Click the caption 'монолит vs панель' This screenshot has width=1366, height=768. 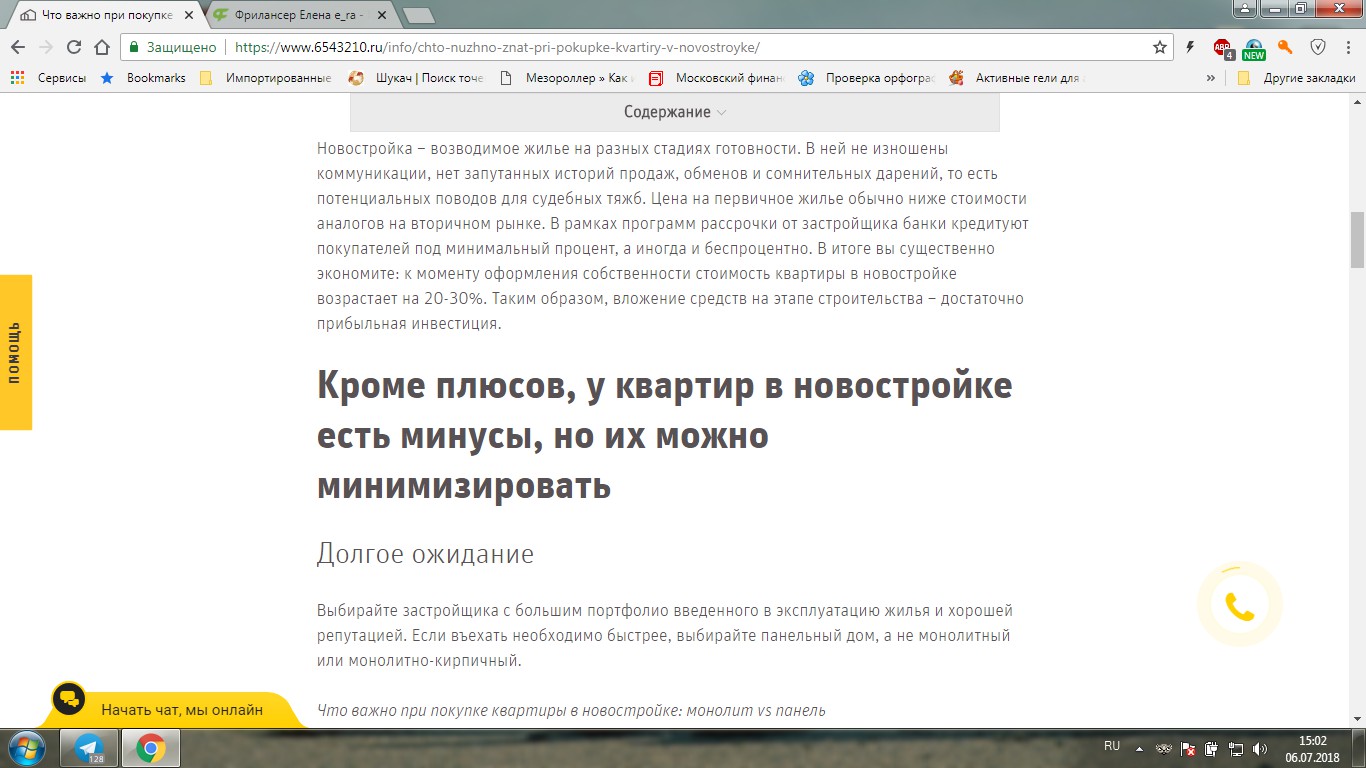tap(755, 711)
